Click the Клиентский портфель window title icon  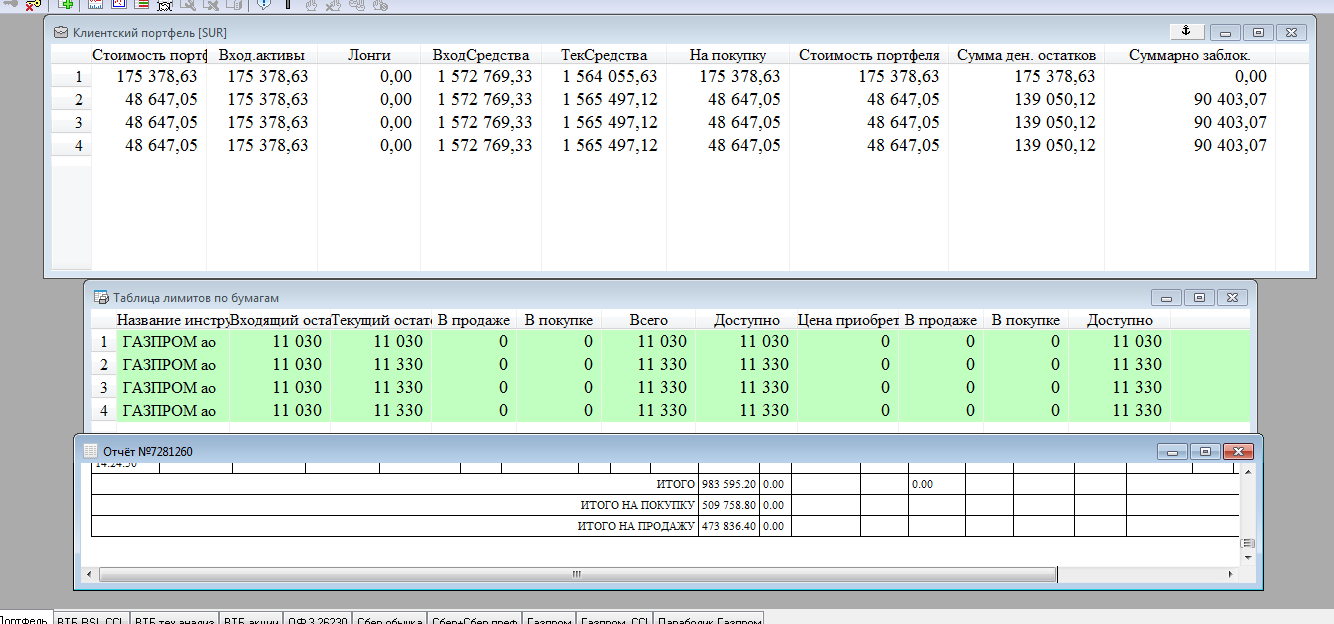pos(61,33)
